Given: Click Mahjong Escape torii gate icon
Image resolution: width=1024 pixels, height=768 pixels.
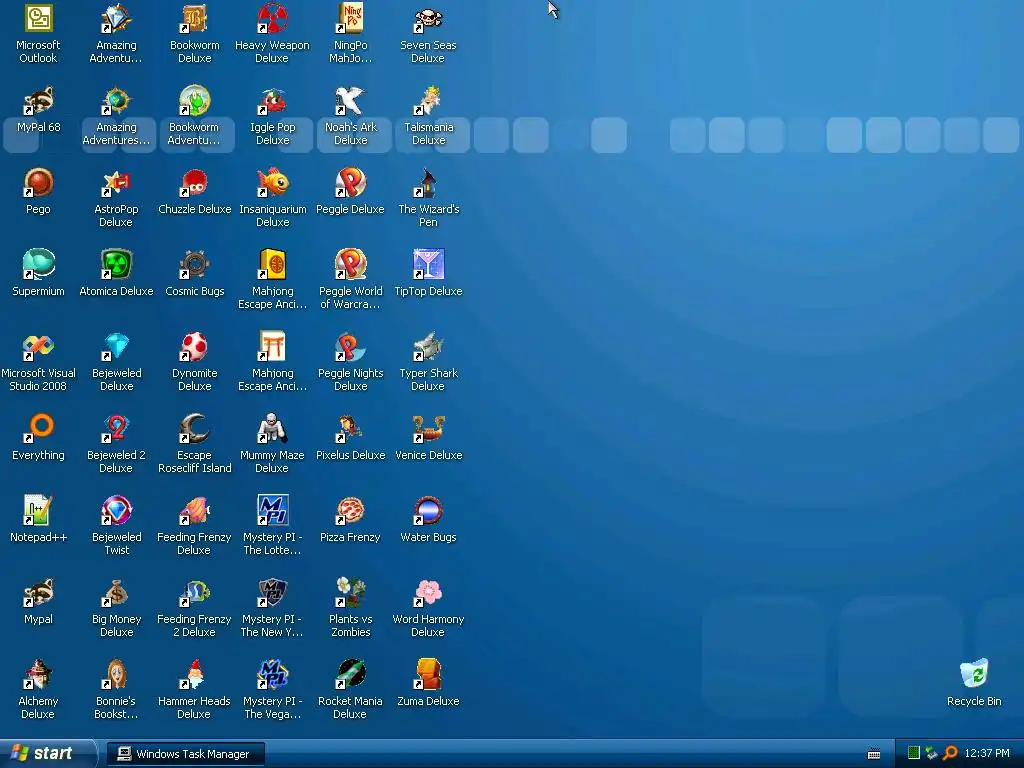Looking at the screenshot, I should pos(272,347).
